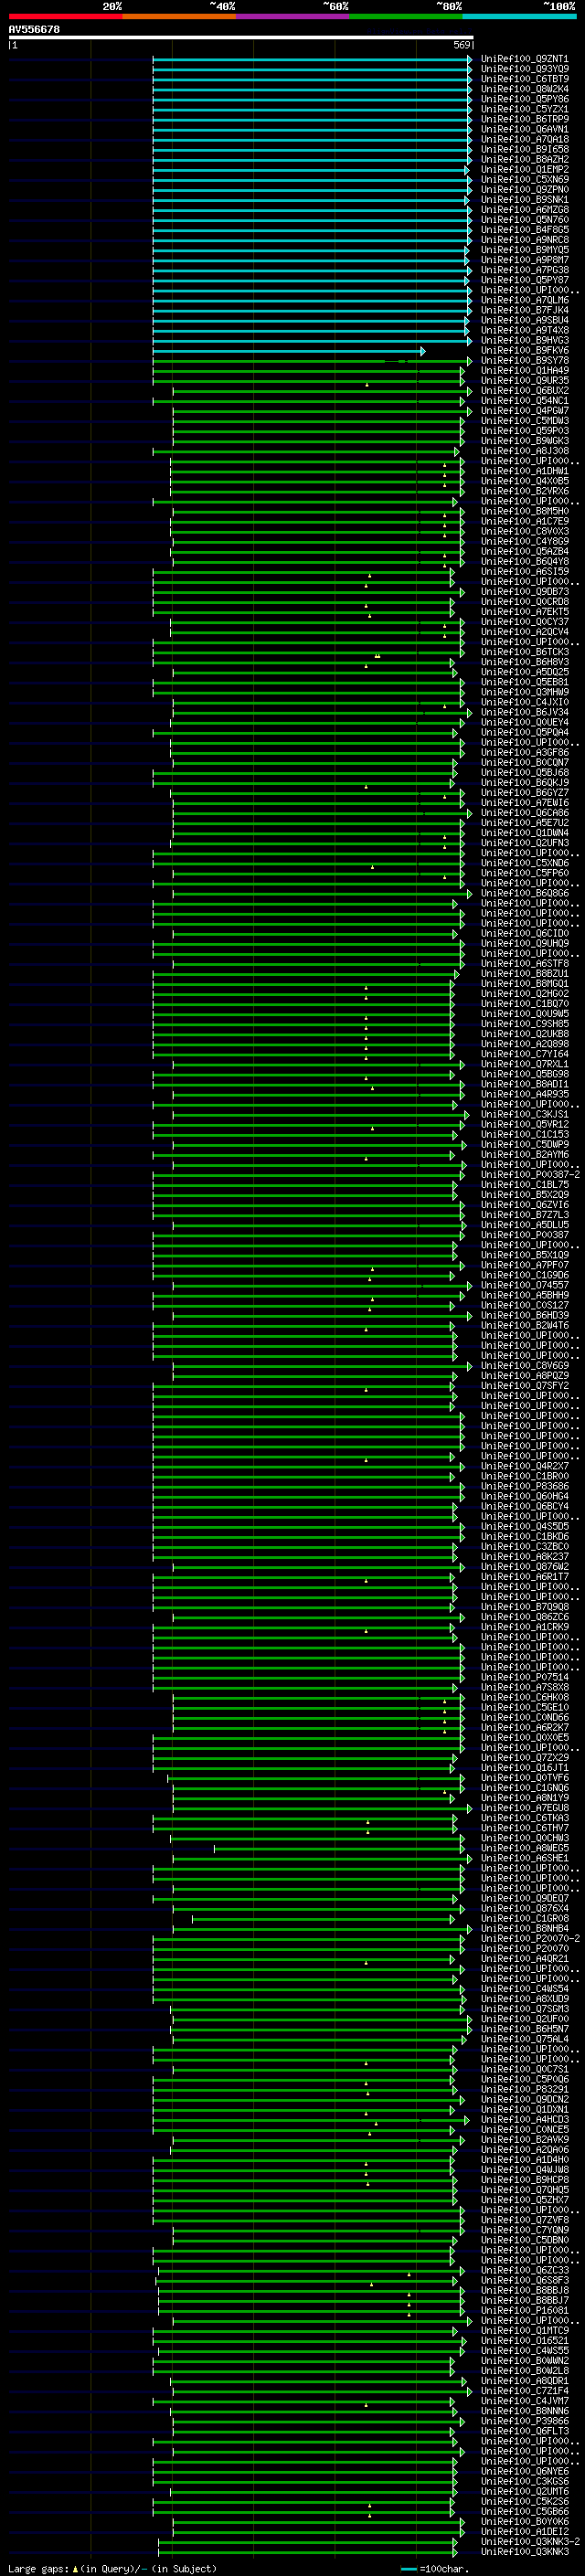Open hit UniRef100_B9HVG3

(x=525, y=340)
